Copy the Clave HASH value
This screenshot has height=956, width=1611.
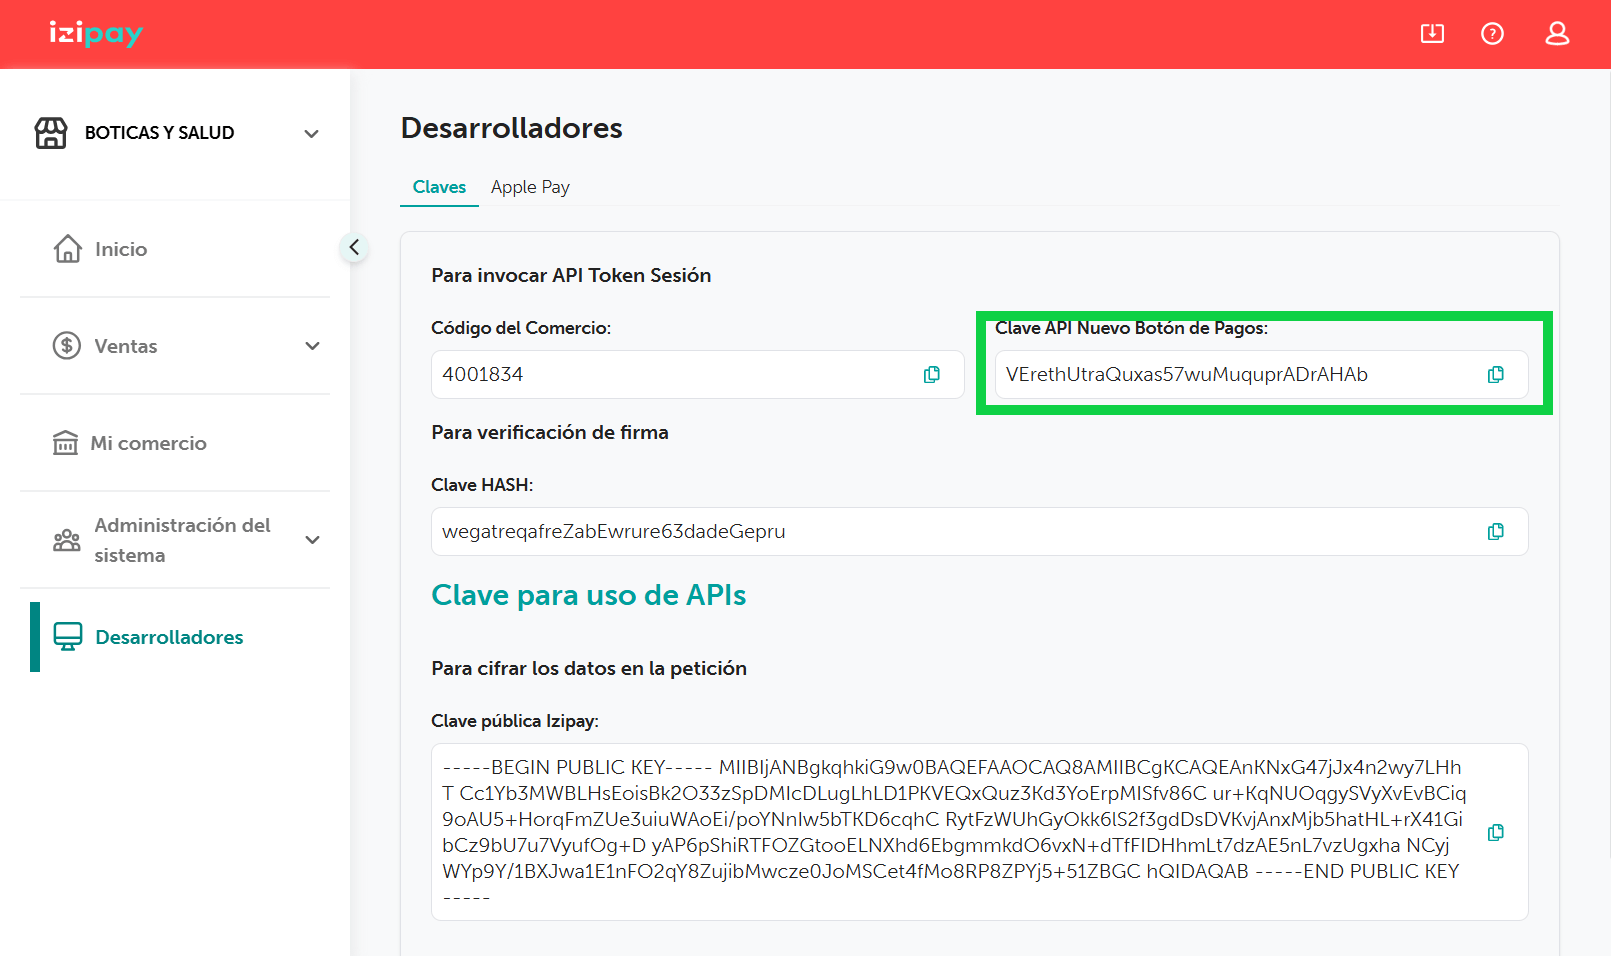1495,532
